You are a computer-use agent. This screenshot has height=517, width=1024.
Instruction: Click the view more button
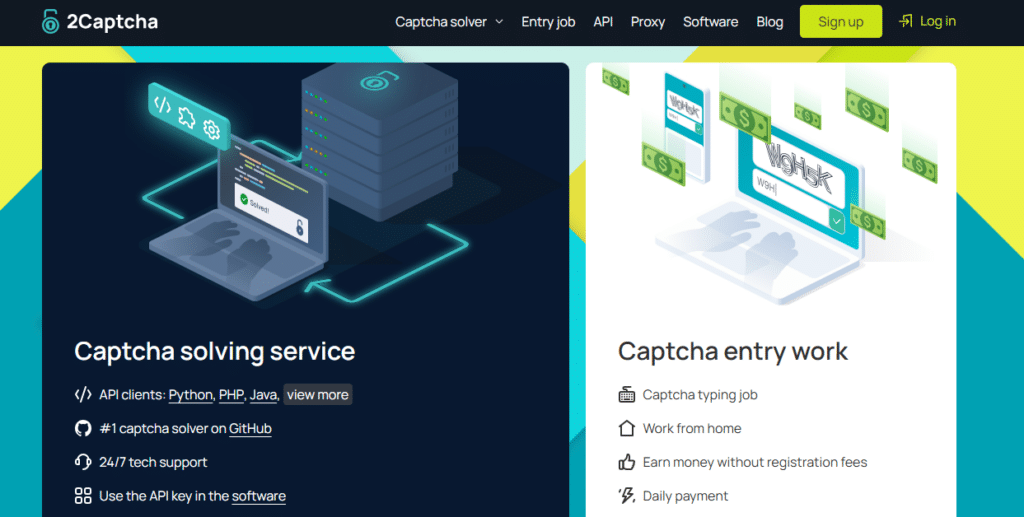pos(317,394)
